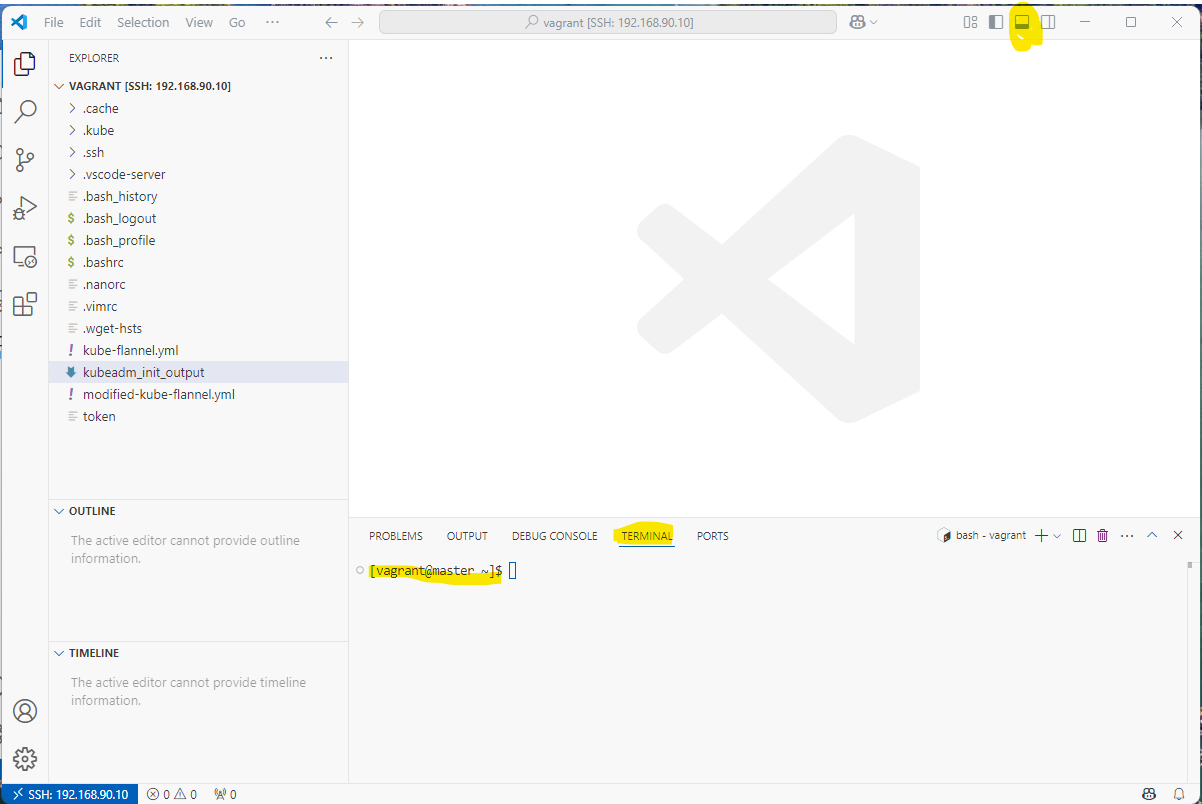Image resolution: width=1202 pixels, height=804 pixels.
Task: Open the Accounts menu icon
Action: point(25,711)
